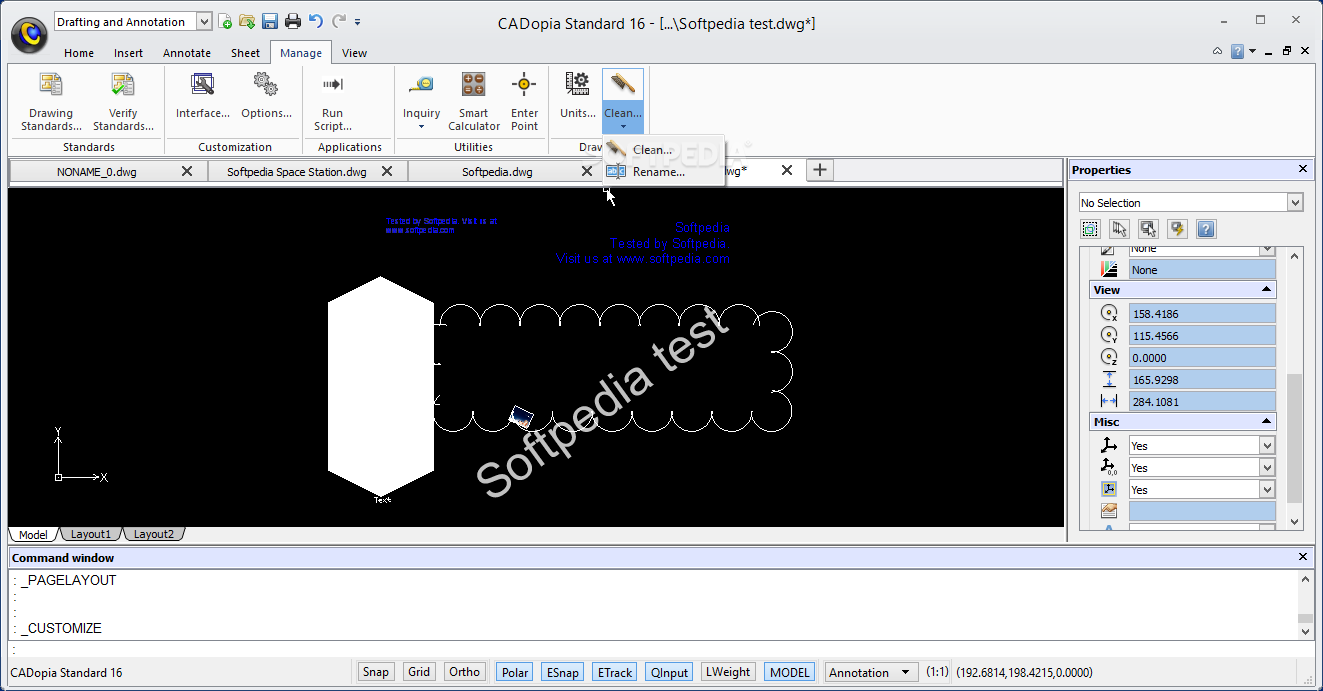The width and height of the screenshot is (1323, 691).
Task: Open the quick access toolbar customize arrow
Action: click(358, 21)
